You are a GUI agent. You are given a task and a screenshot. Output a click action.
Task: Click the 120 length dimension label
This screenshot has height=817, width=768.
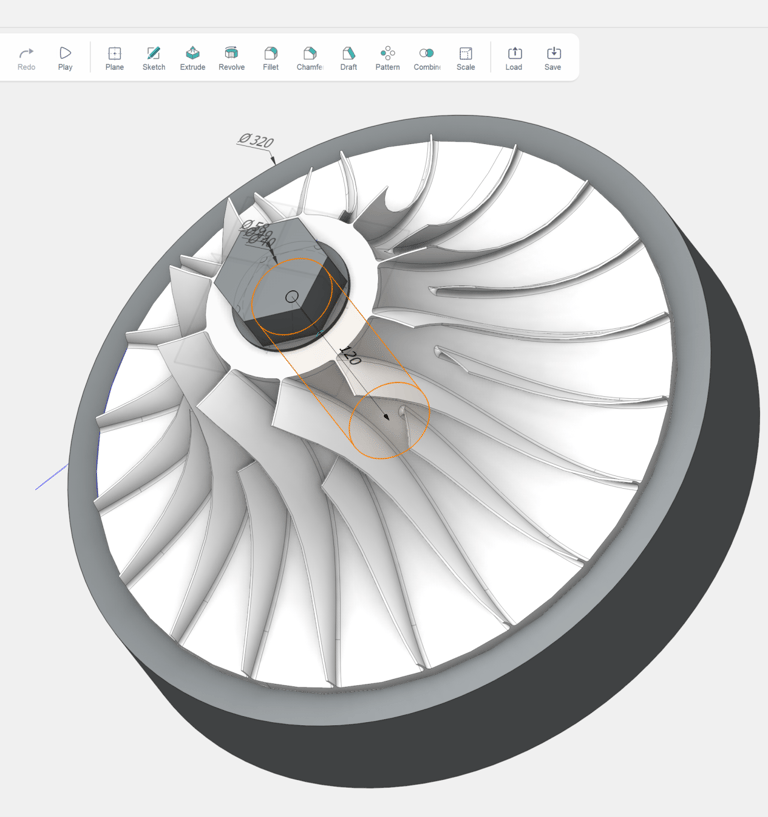click(x=350, y=355)
